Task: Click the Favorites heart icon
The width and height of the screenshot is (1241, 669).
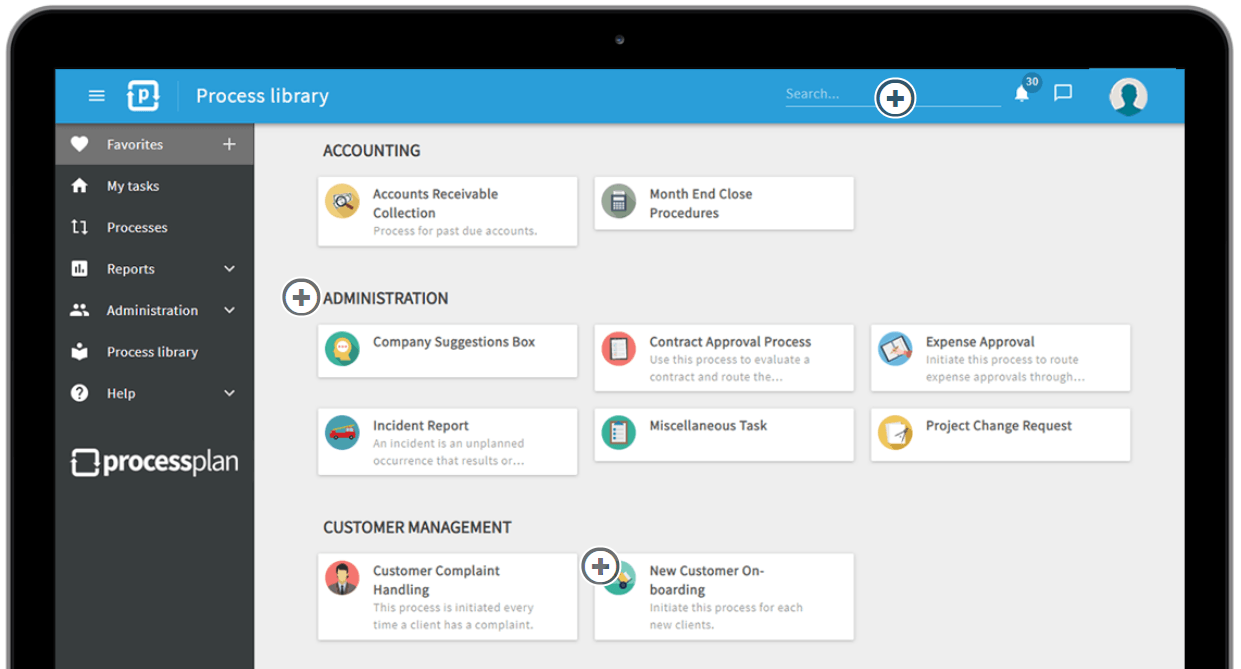Action: pos(80,144)
